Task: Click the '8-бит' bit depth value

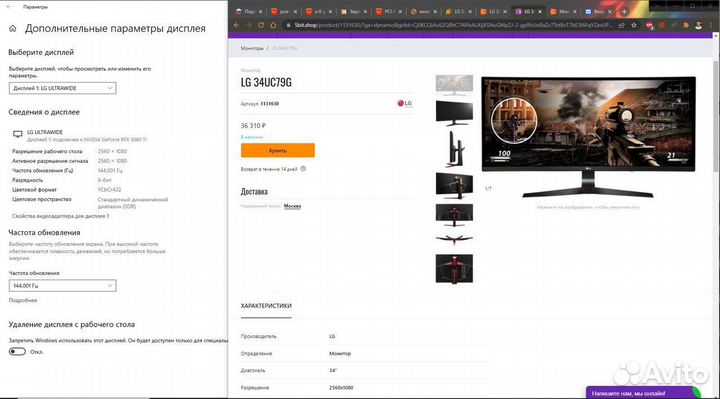Action: pos(105,180)
